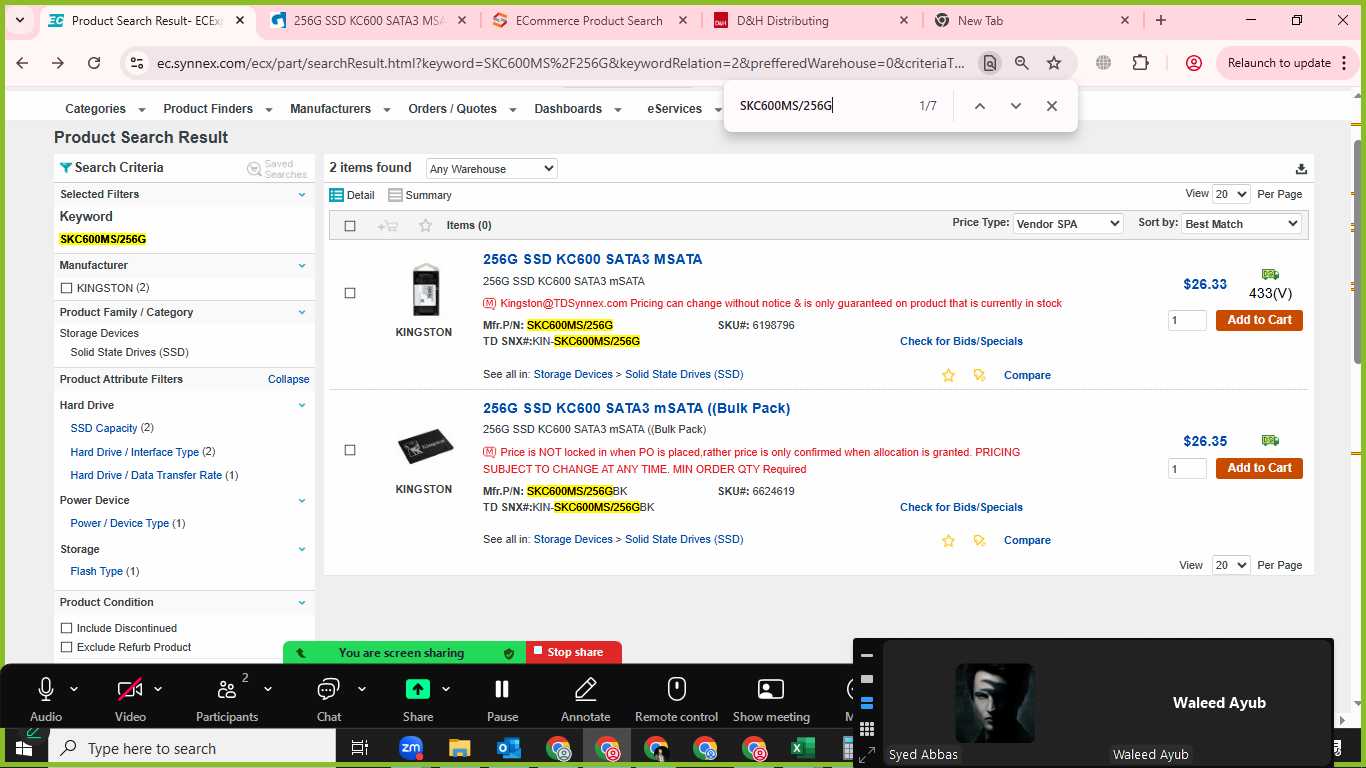Viewport: 1366px width, 768px height.
Task: Open Outlook from Windows taskbar
Action: click(x=509, y=748)
